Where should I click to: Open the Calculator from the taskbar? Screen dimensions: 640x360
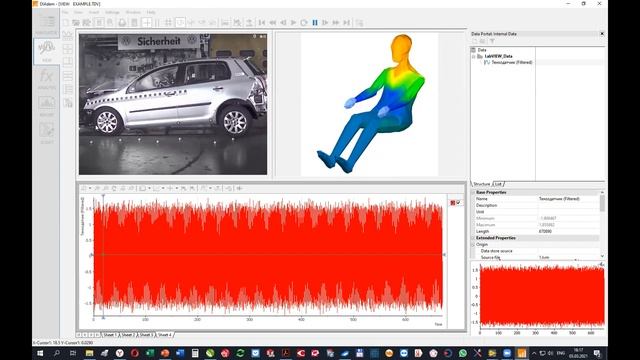point(195,353)
